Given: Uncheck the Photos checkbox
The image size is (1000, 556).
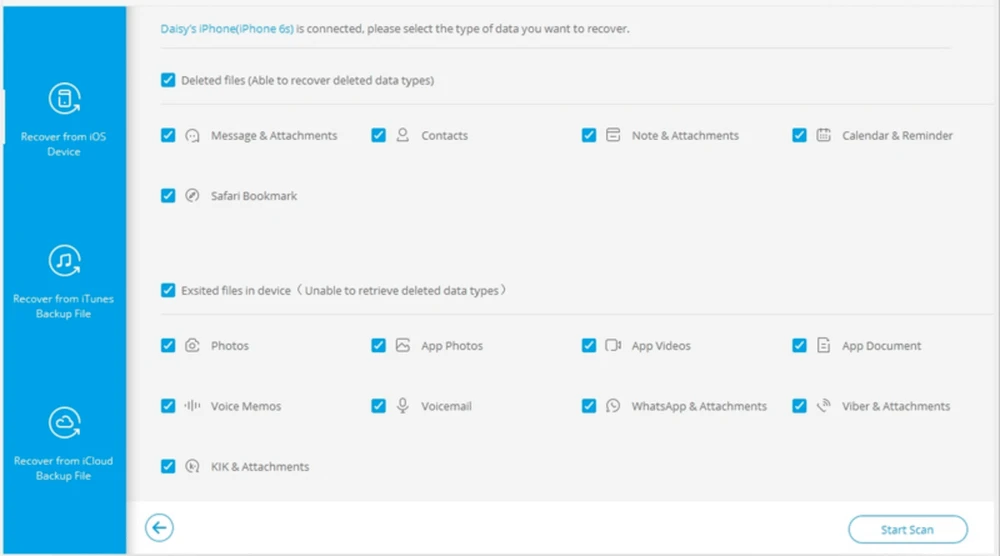Looking at the screenshot, I should click(x=168, y=346).
